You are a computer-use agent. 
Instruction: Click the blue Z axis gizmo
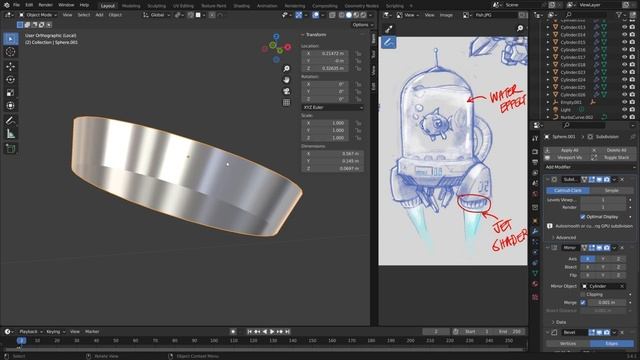click(276, 37)
